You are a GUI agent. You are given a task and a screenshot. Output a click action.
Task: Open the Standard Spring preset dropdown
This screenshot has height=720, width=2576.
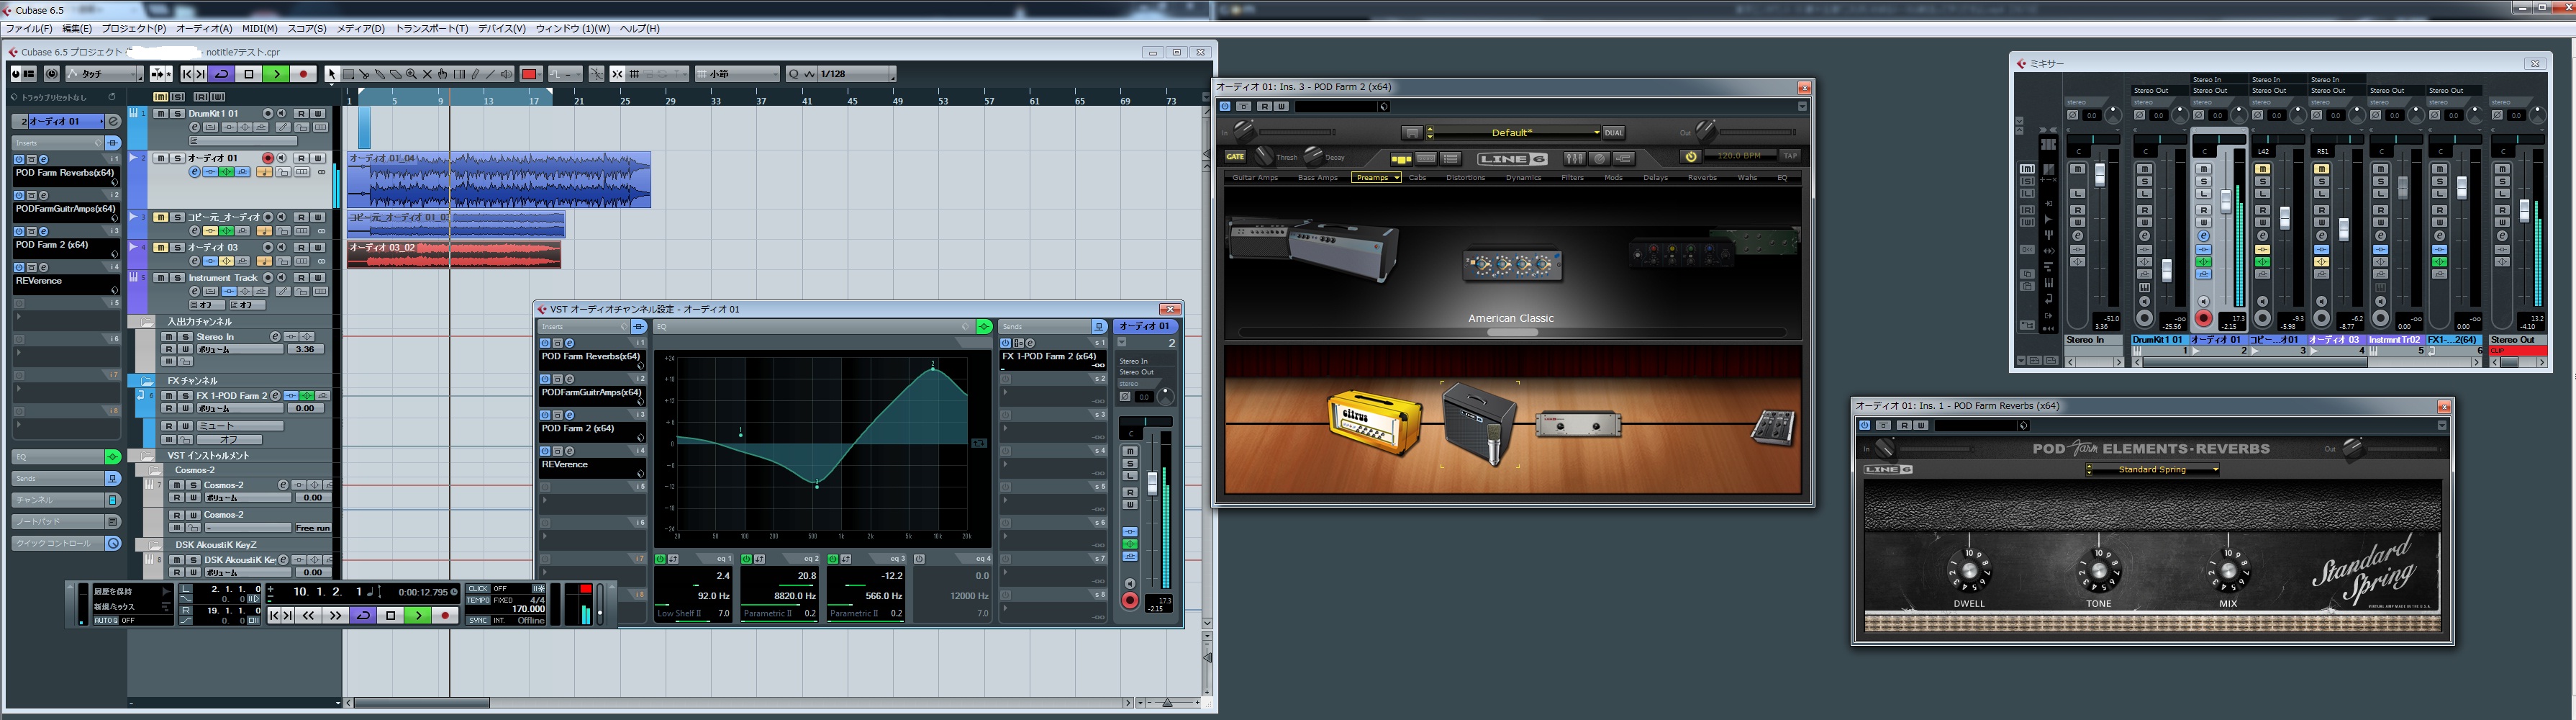pos(2153,470)
